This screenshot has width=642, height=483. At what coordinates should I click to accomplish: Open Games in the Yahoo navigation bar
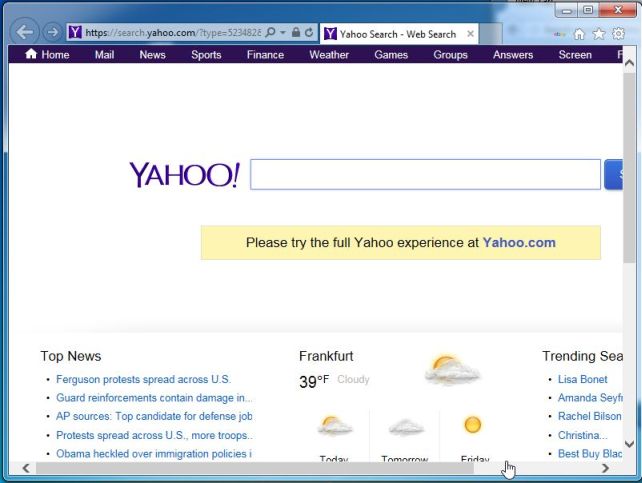click(x=391, y=55)
